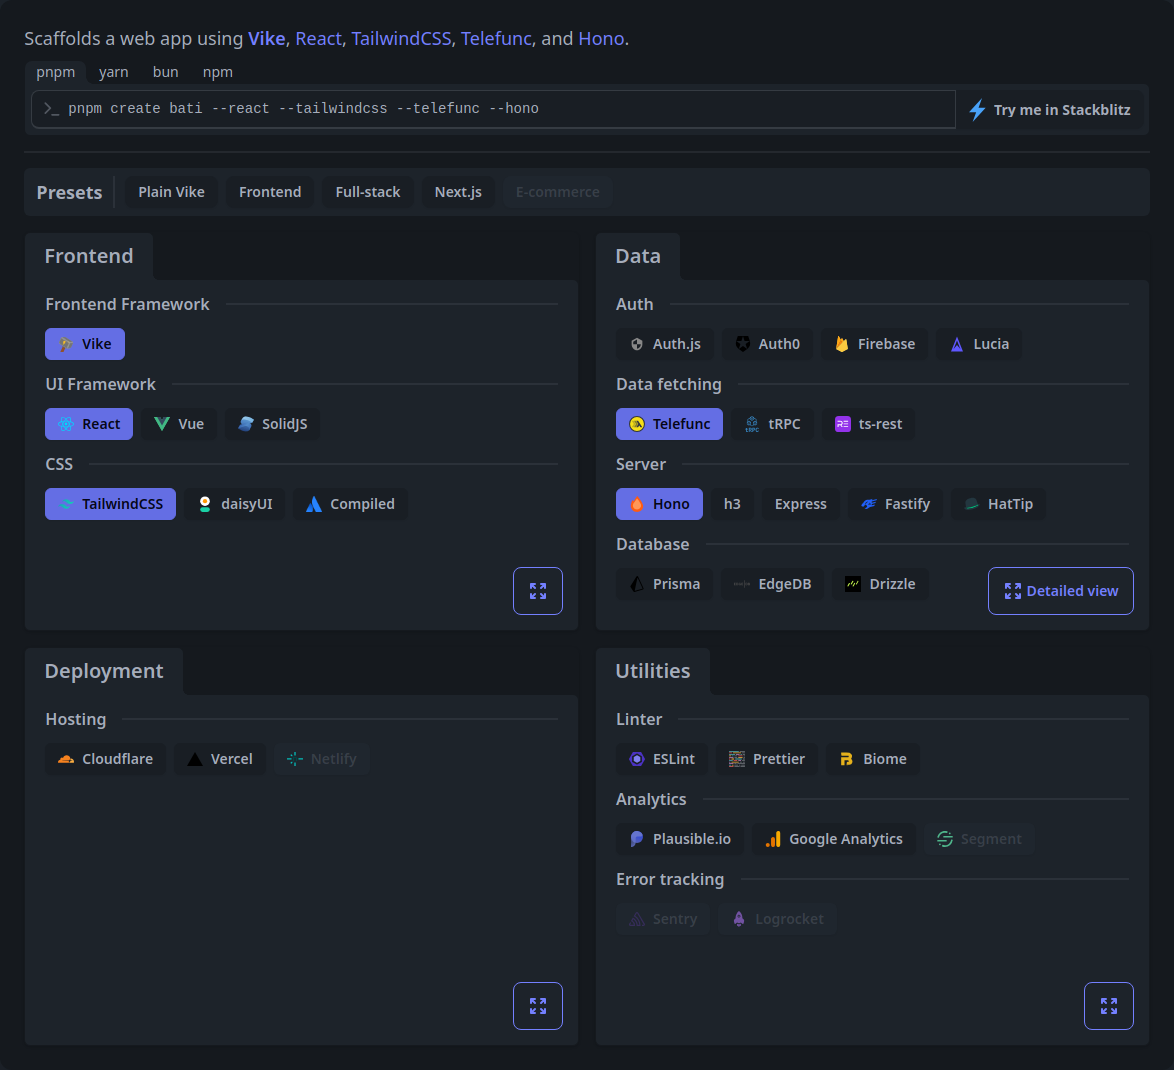Expand the Utilities panel to detailed view
1174x1070 pixels.
[1108, 1006]
